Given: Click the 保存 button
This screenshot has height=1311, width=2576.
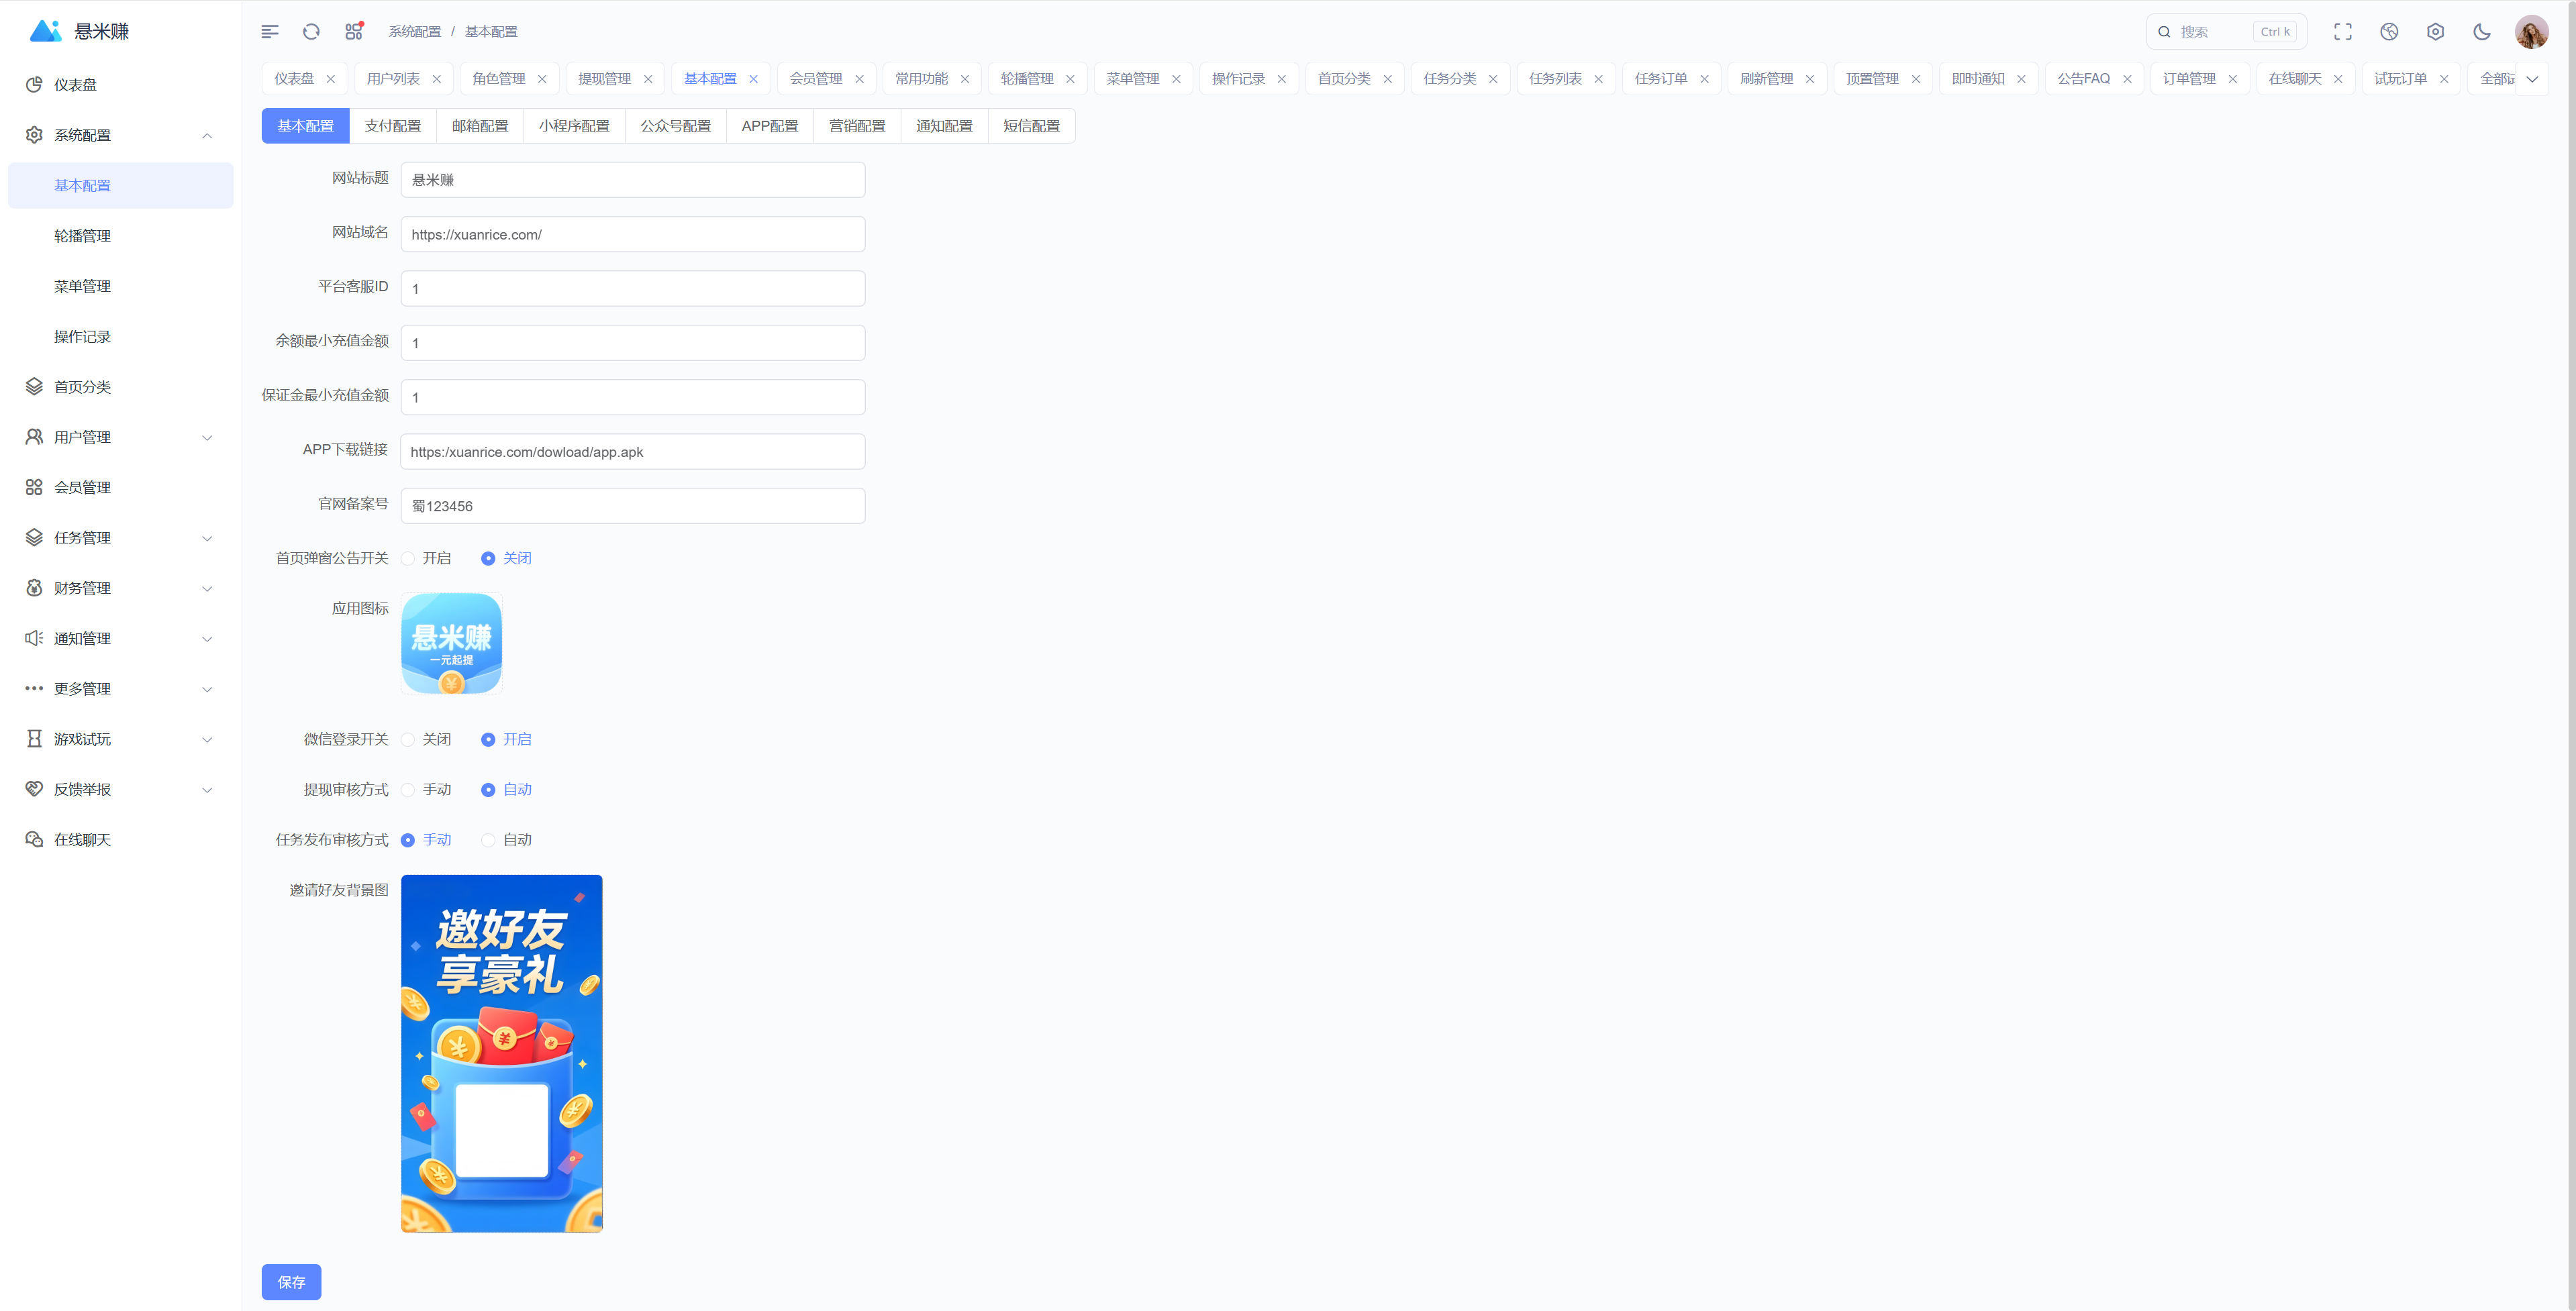Looking at the screenshot, I should 291,1282.
